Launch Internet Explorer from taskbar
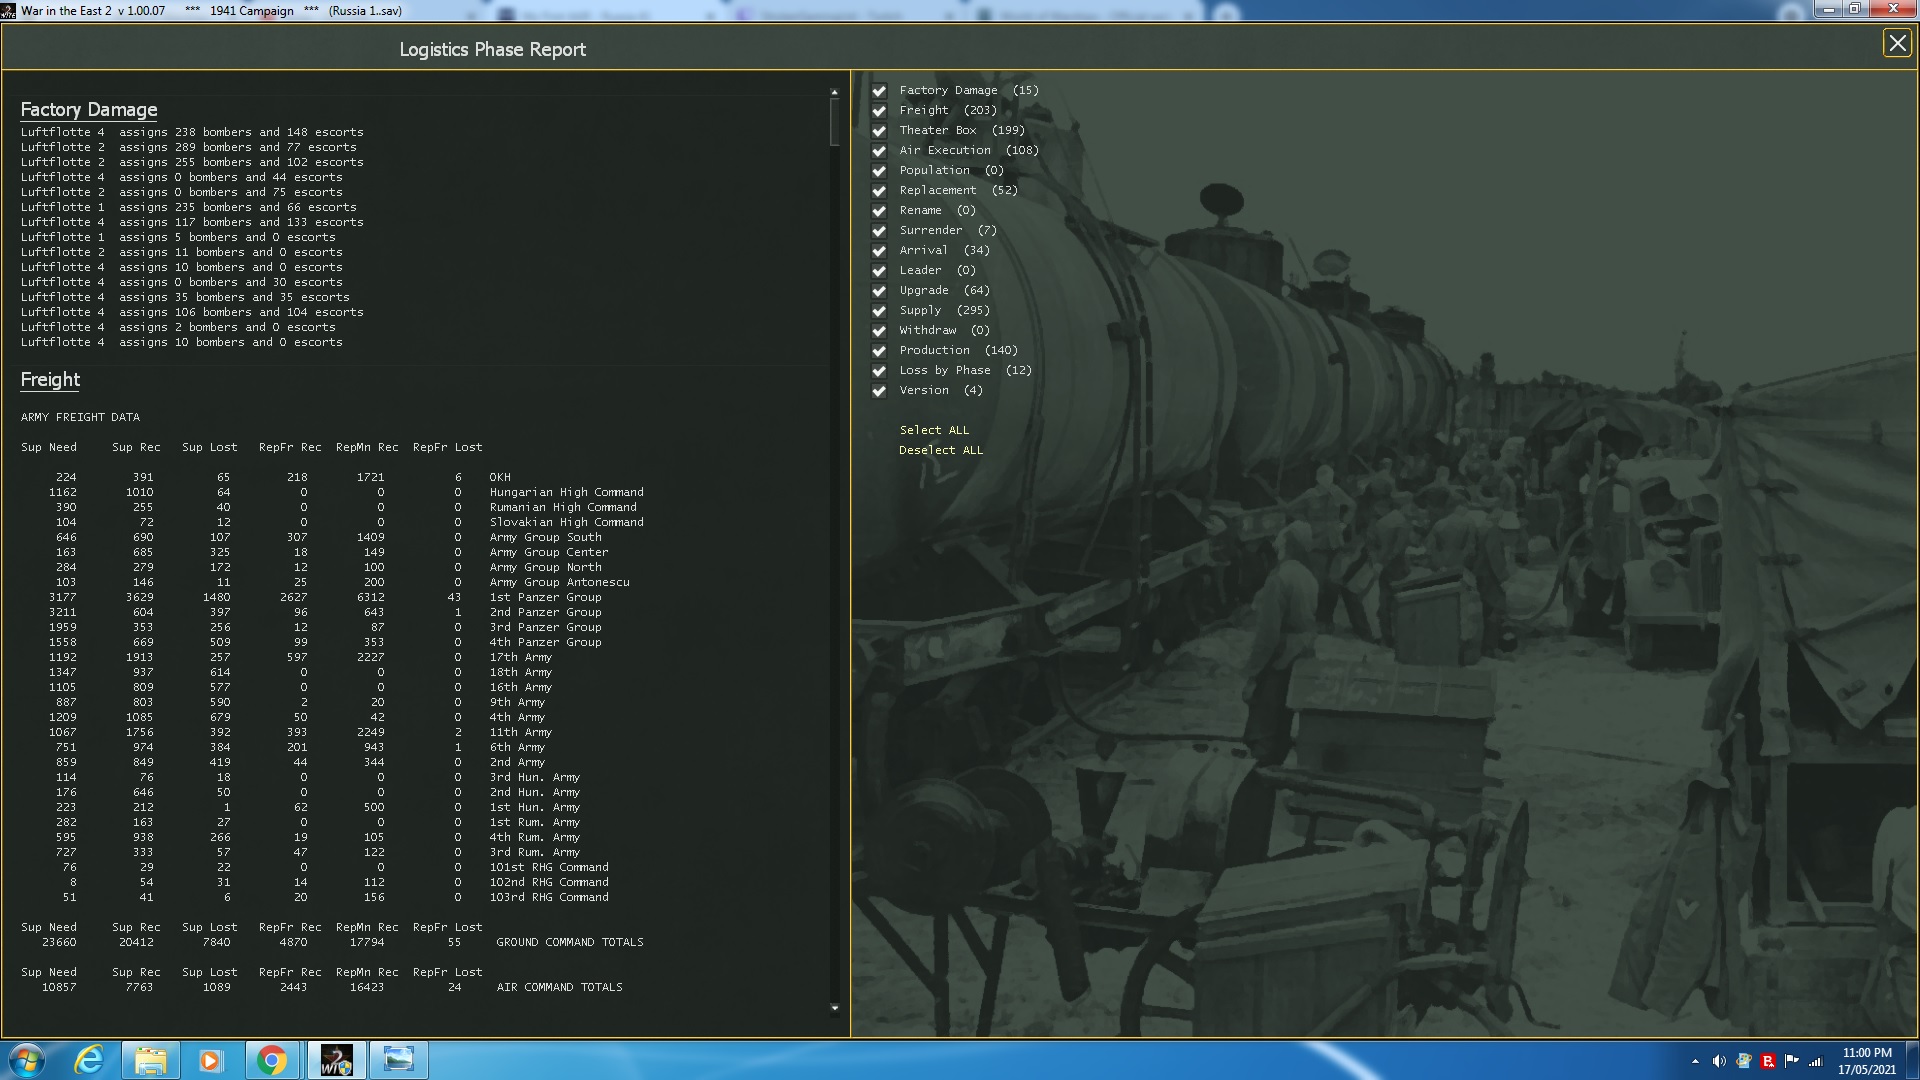Viewport: 1920px width, 1080px height. [x=90, y=1060]
